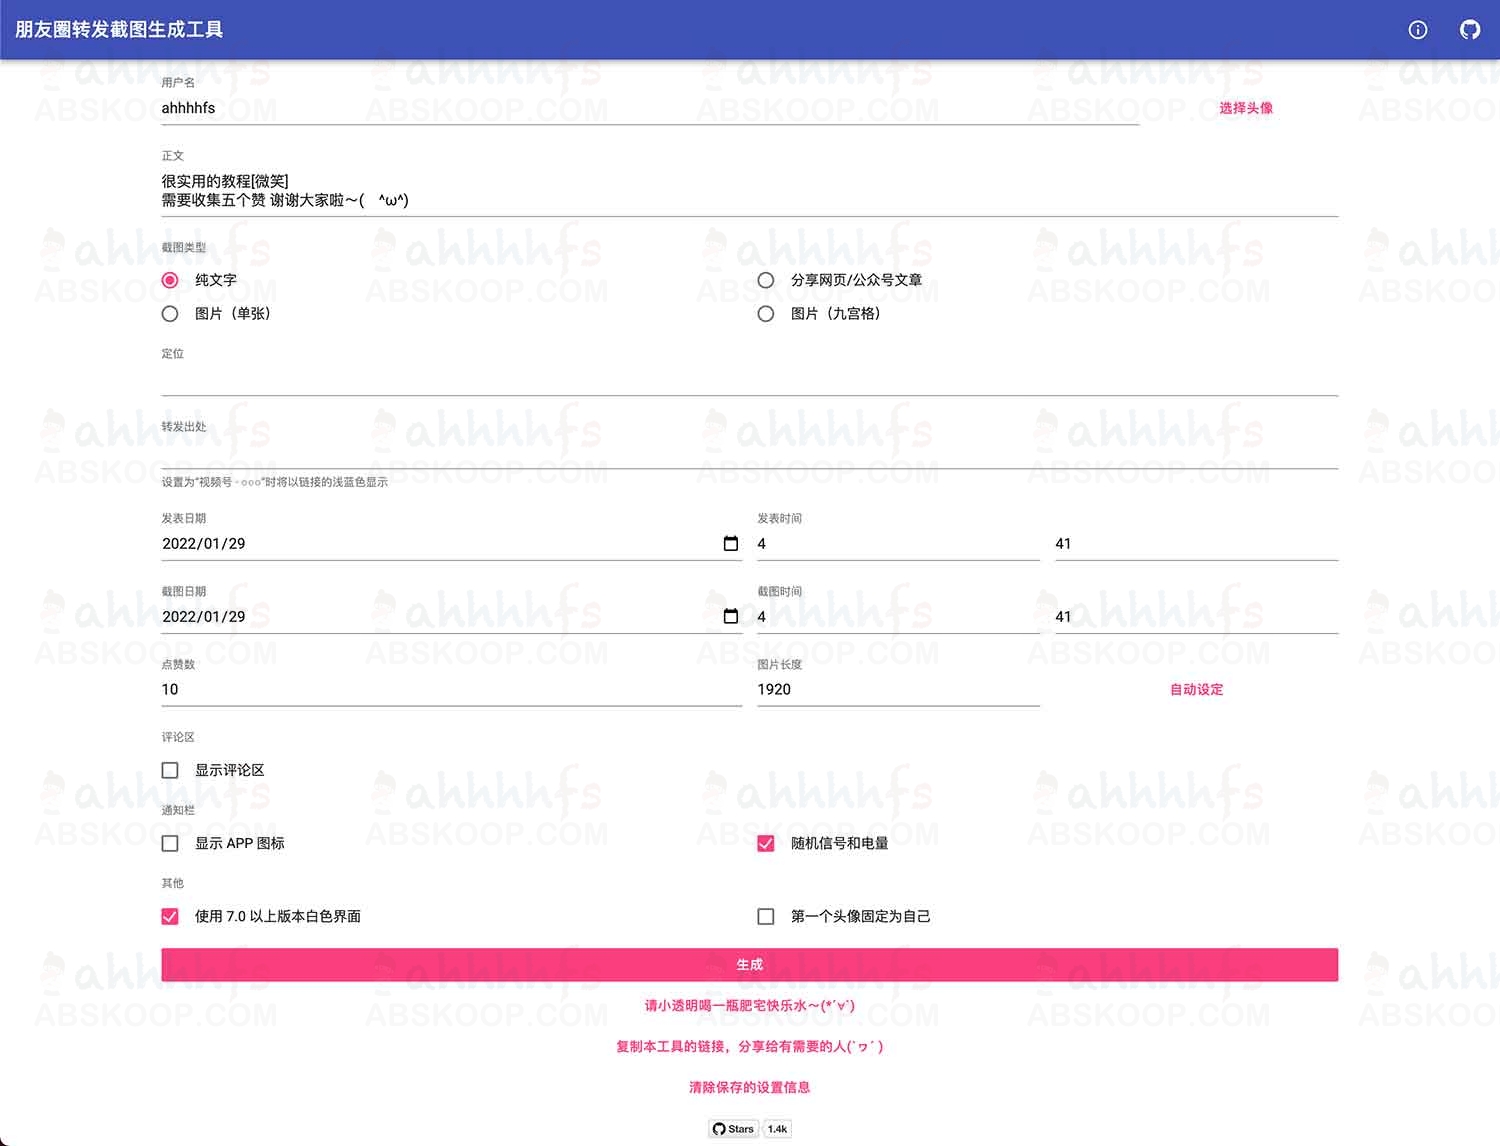Open the info icon in the top bar
Screen dimensions: 1500x1146
(1417, 30)
